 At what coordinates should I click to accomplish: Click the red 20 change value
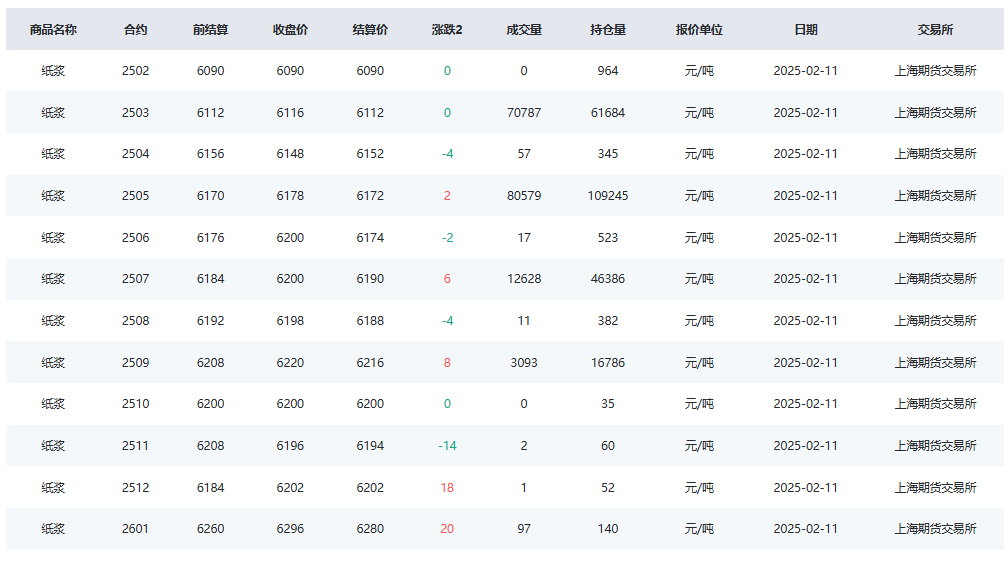coord(447,529)
